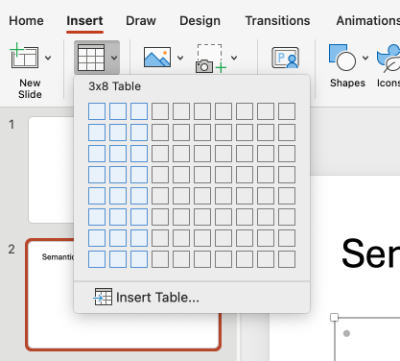Click the Table grid icon in ribbon

click(x=91, y=57)
